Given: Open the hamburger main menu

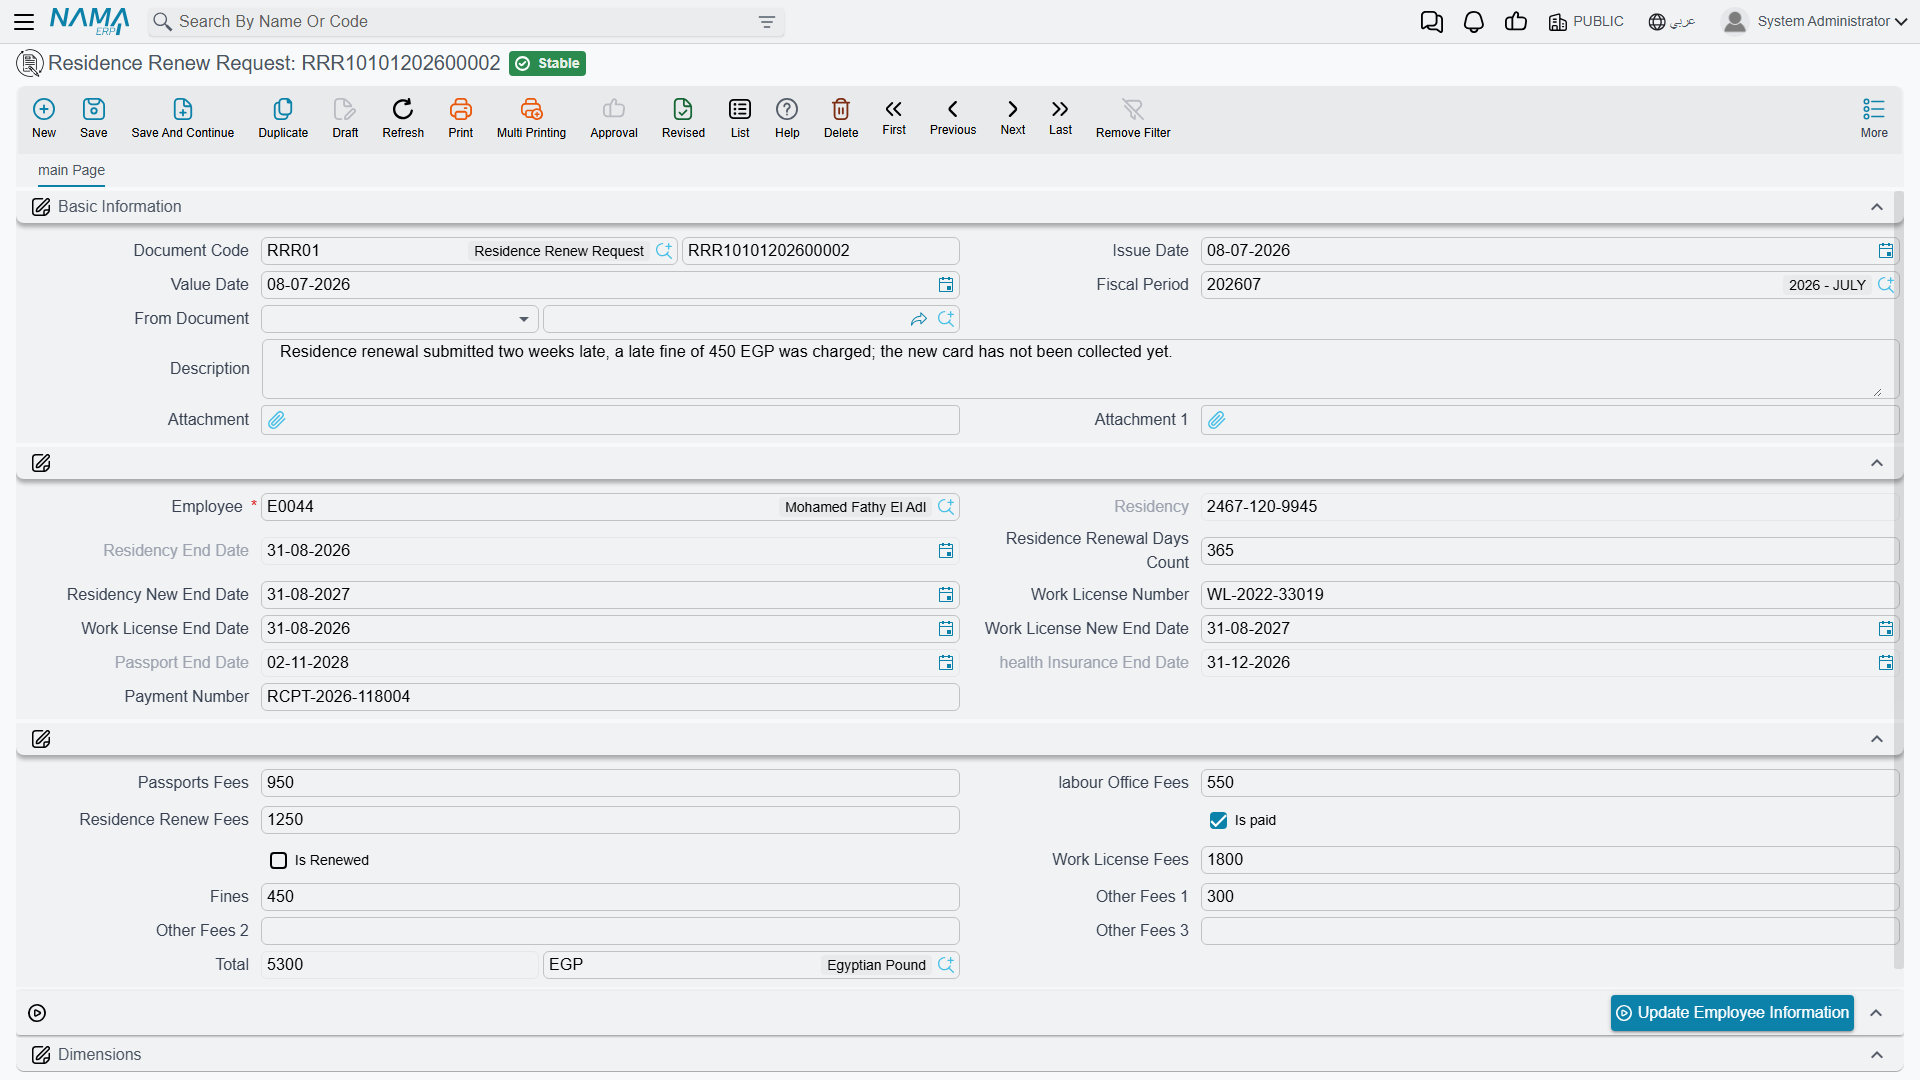Looking at the screenshot, I should click(24, 22).
